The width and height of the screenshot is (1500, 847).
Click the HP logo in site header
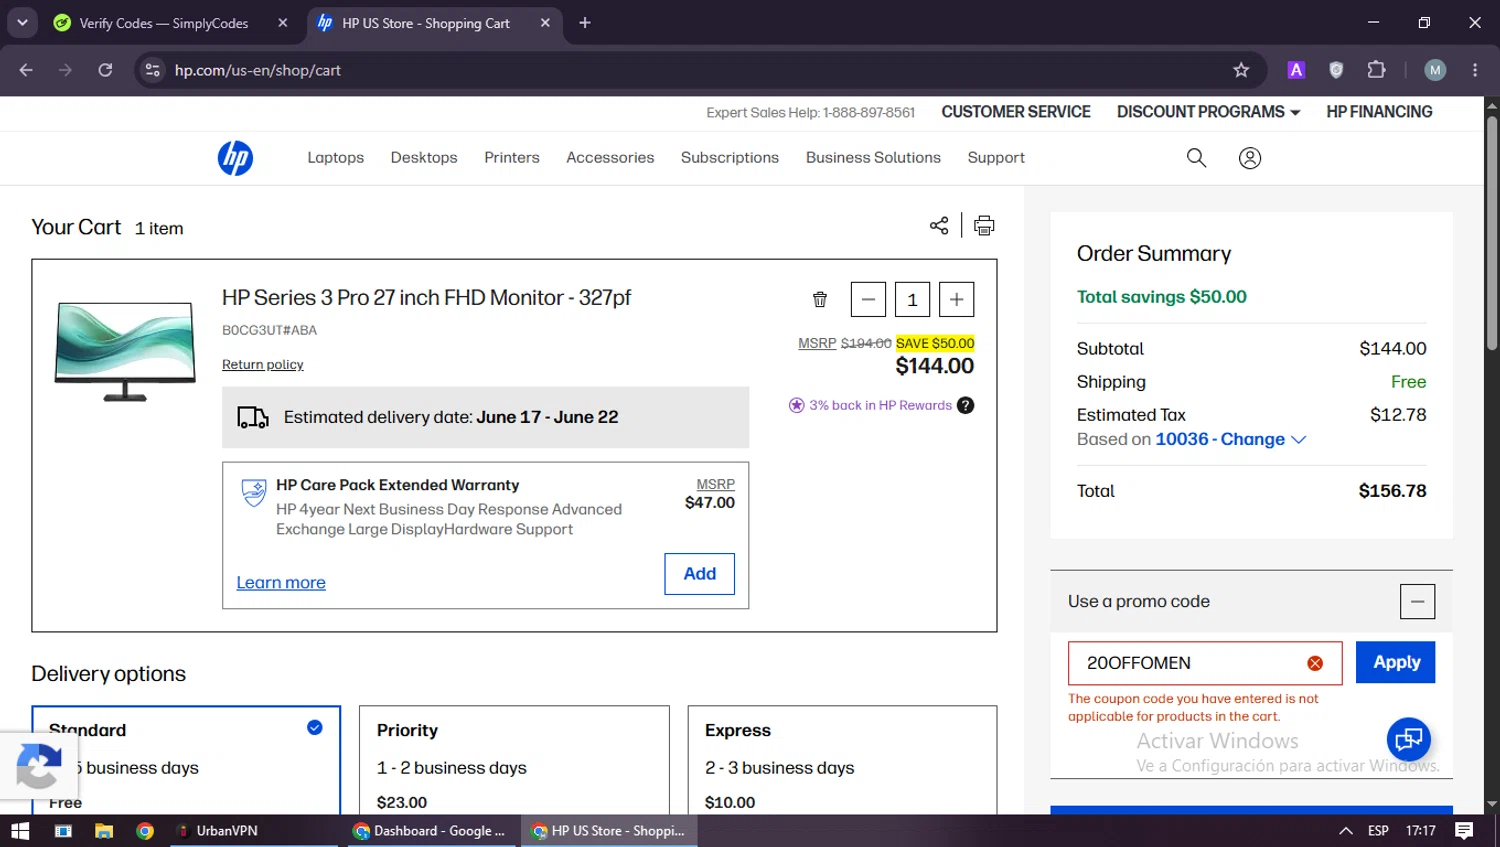(235, 158)
